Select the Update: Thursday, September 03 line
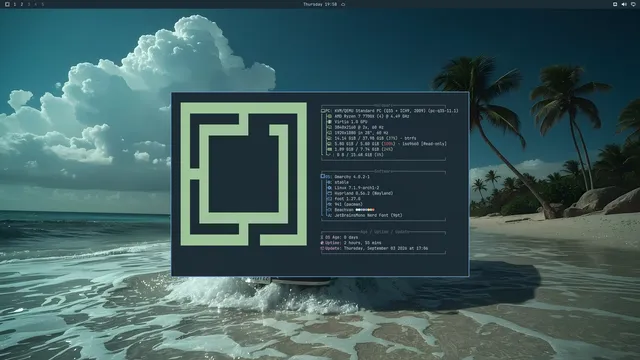This screenshot has height=360, width=640. [376, 248]
